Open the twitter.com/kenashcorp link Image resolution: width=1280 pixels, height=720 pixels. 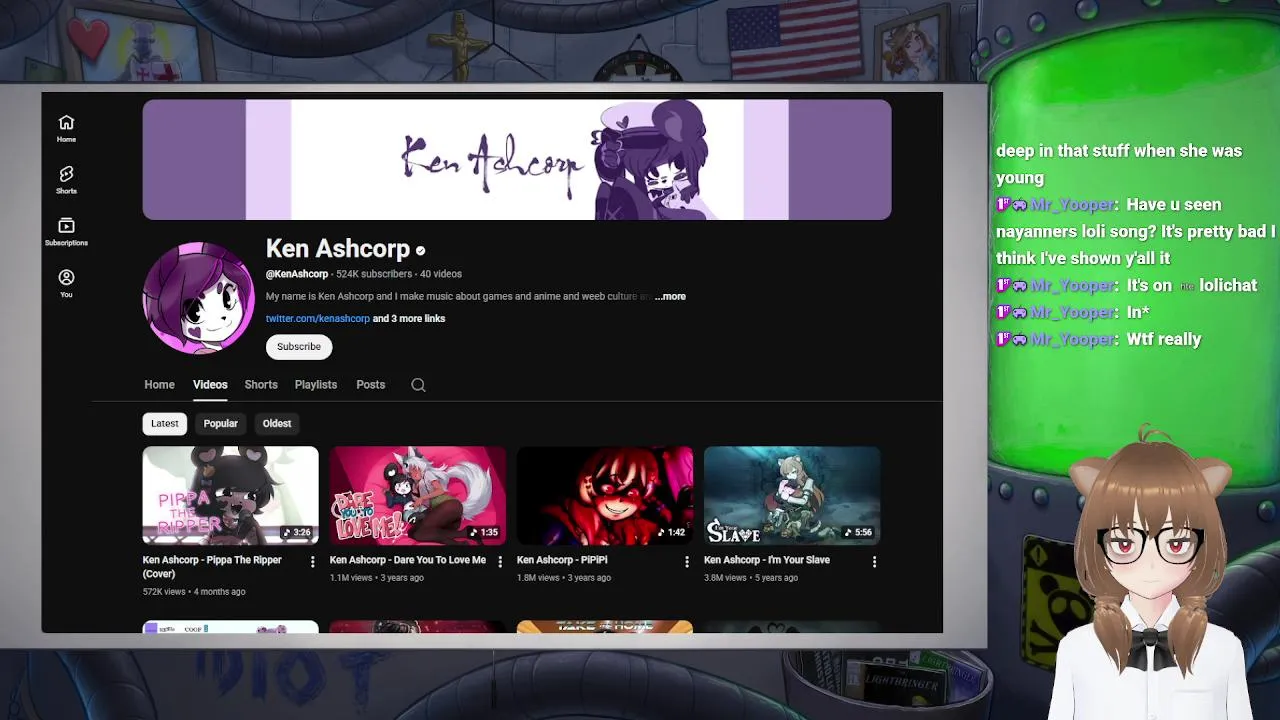point(318,318)
